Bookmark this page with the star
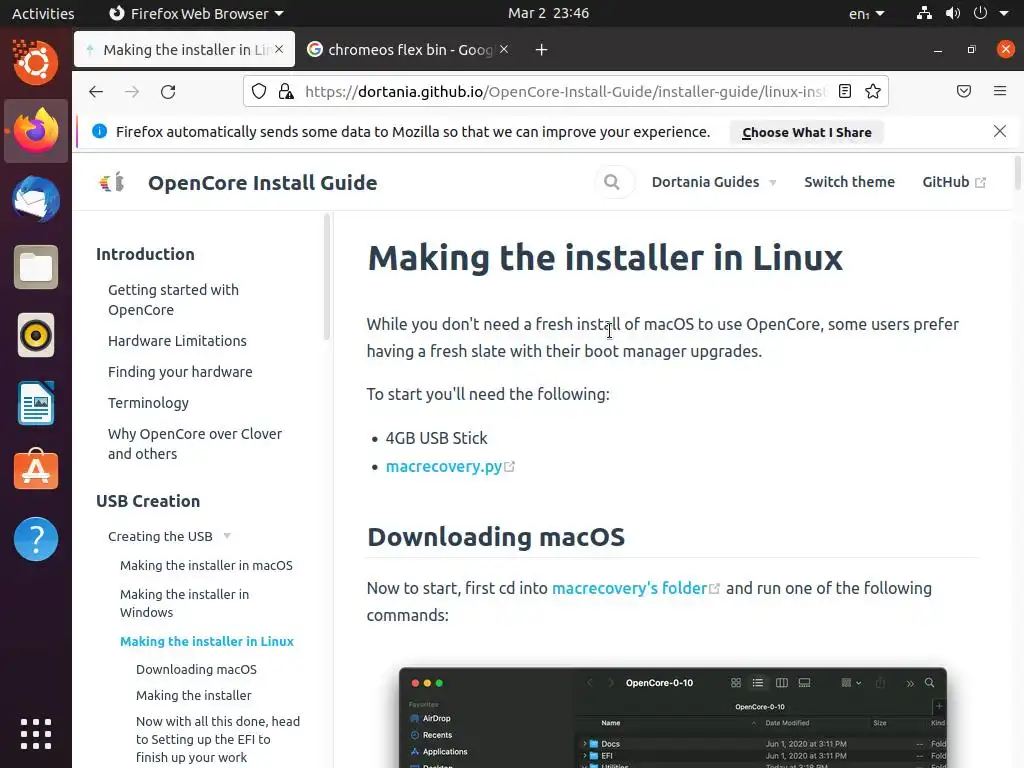The width and height of the screenshot is (1024, 768). click(x=872, y=91)
